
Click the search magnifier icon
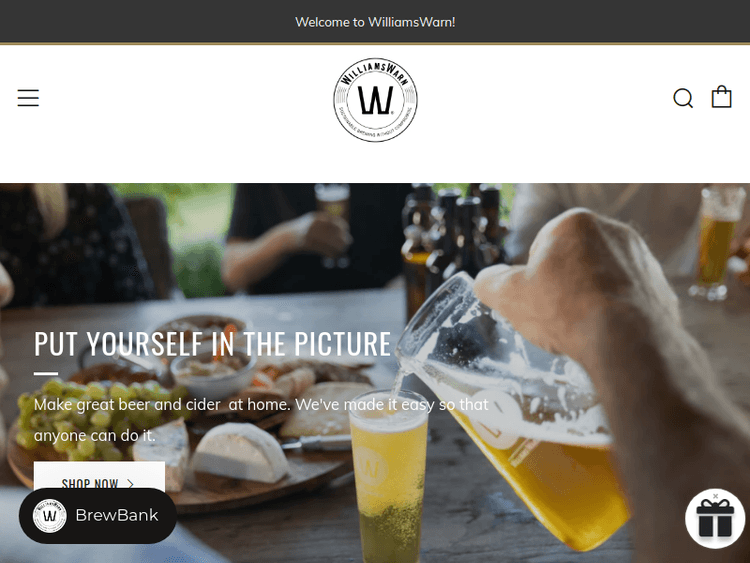tap(683, 98)
